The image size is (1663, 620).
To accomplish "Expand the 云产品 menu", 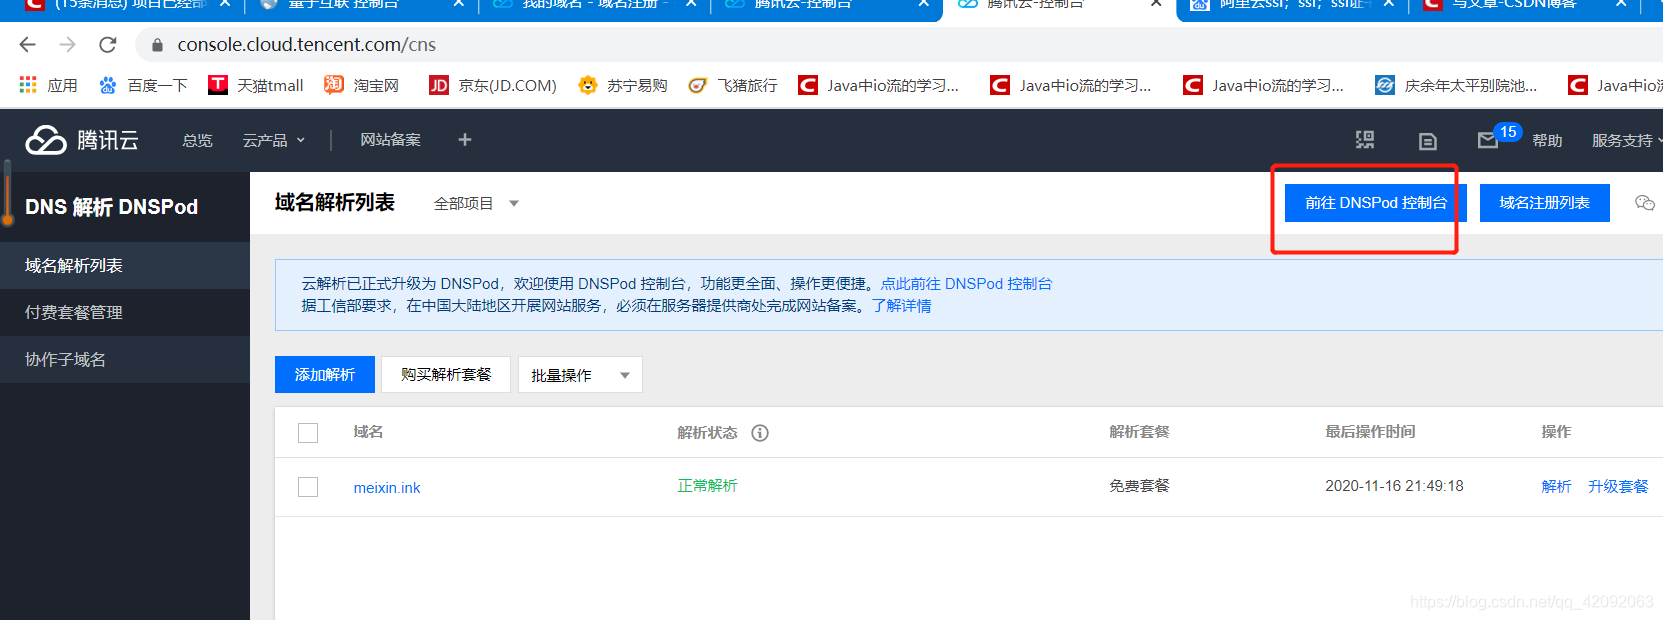I will point(273,140).
